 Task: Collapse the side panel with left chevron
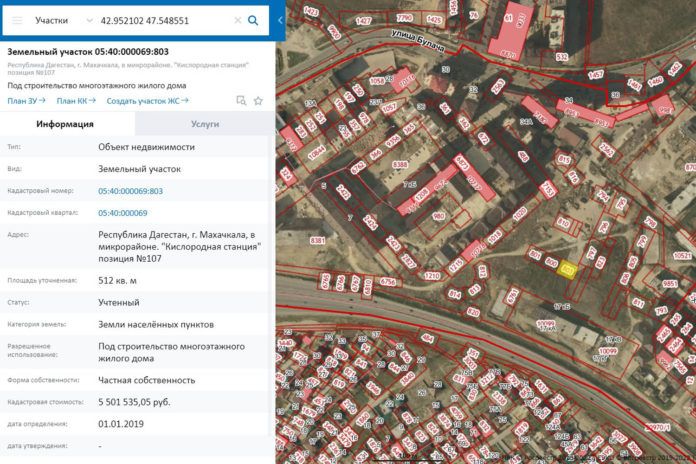tap(279, 20)
